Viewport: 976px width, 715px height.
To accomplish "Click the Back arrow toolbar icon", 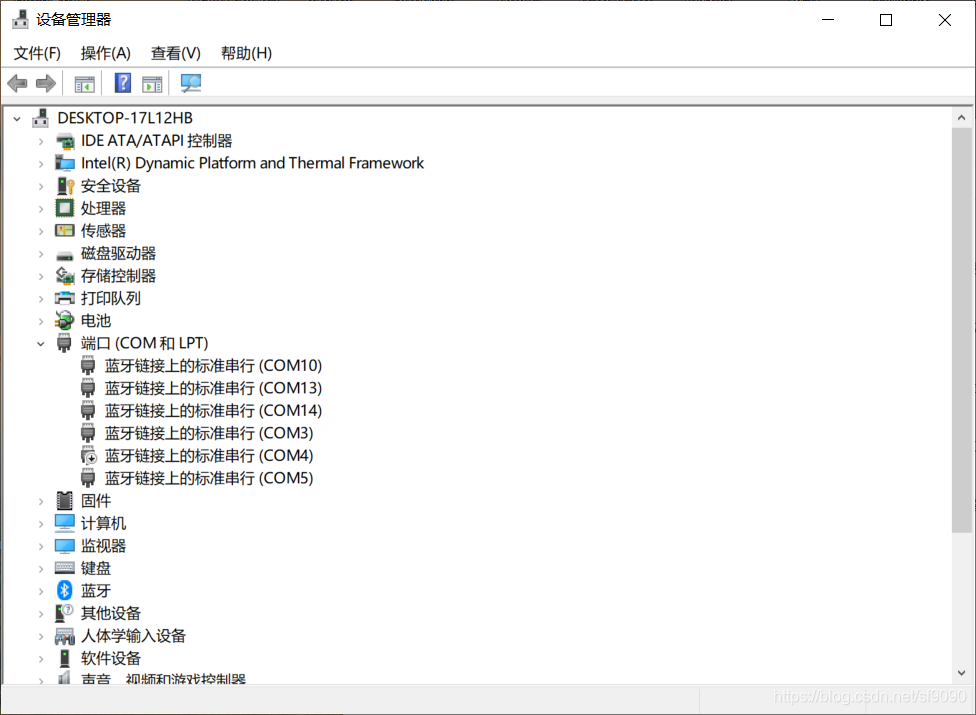I will (x=17, y=83).
